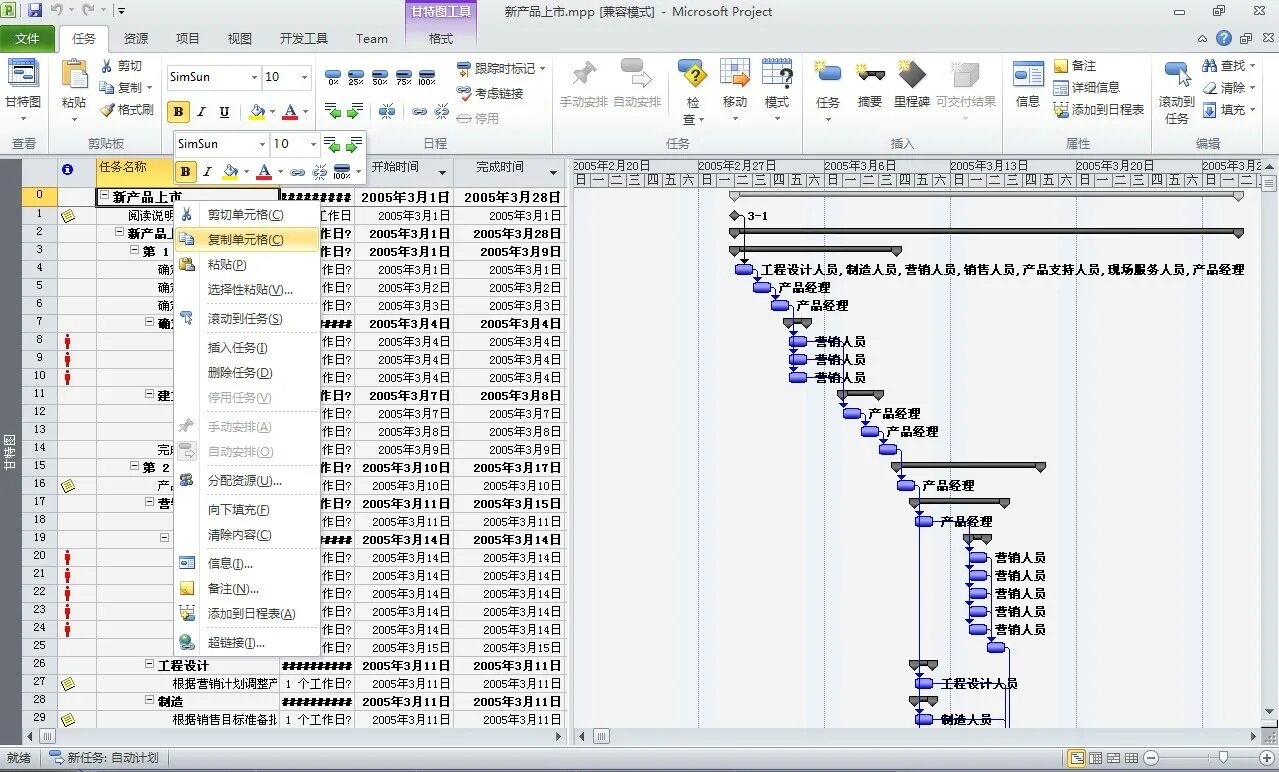Open the 文件 (File) tab
The width and height of the screenshot is (1279, 772).
(x=28, y=39)
